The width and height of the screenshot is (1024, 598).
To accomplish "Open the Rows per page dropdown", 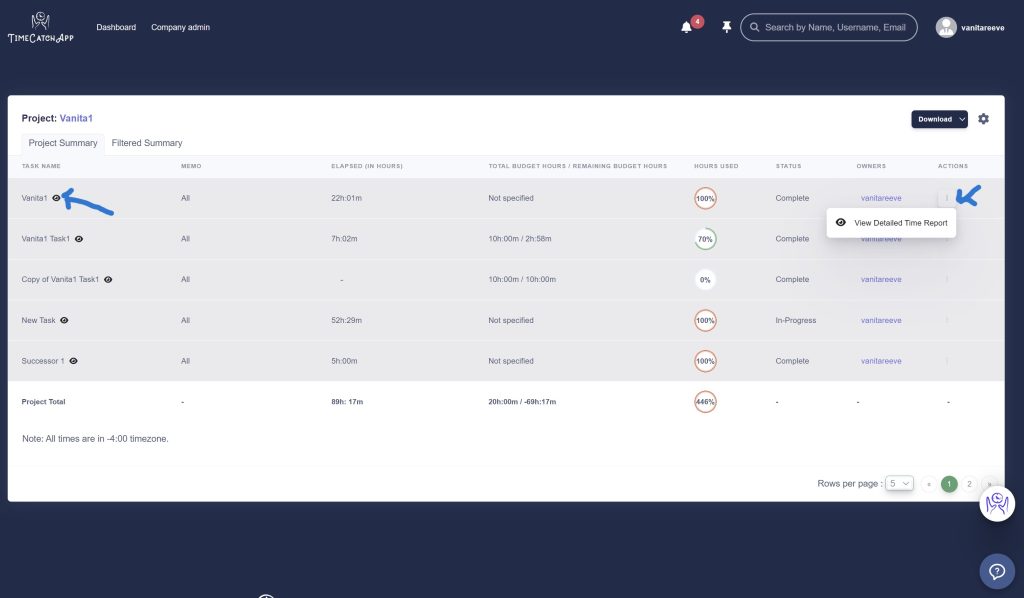I will 899,483.
